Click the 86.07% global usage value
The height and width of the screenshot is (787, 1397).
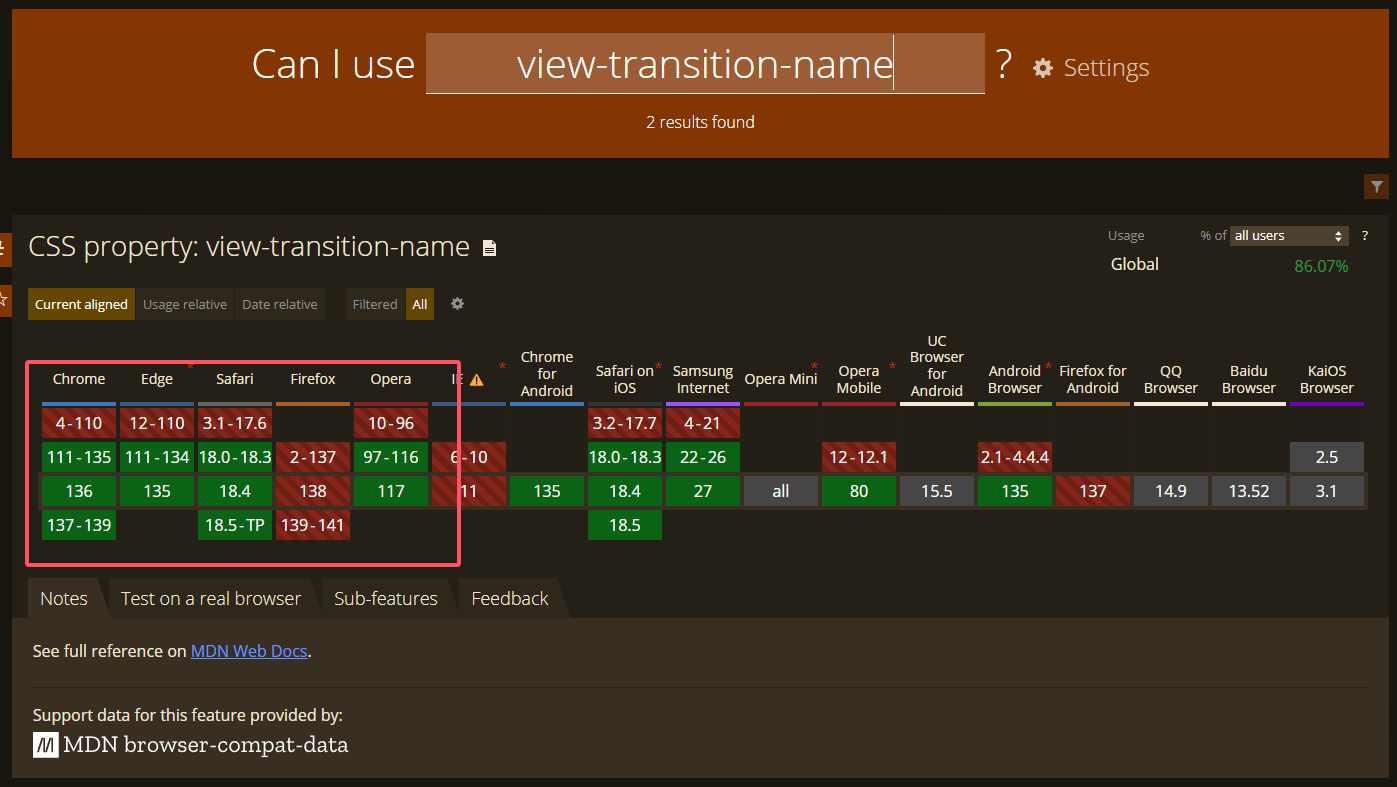(1321, 266)
